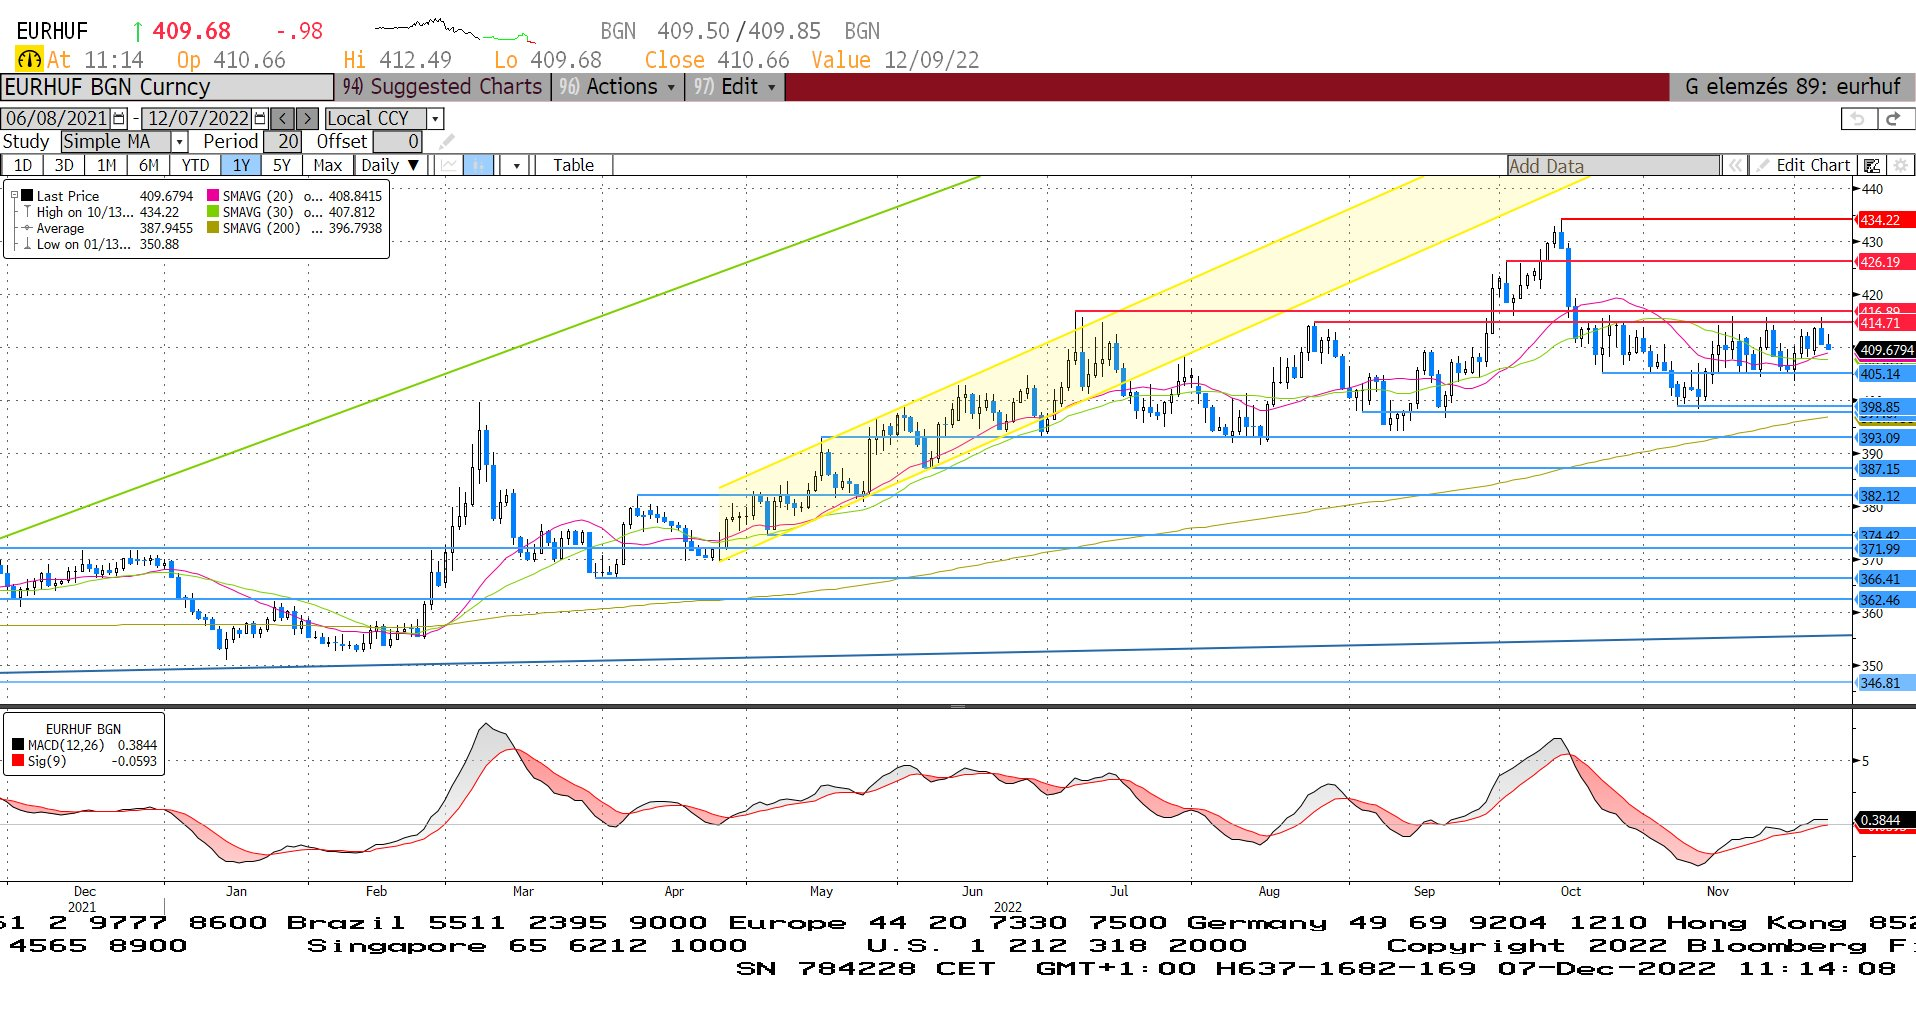This screenshot has height=1024, width=1916.
Task: Click the SMAVG (200) olive color swatch
Action: pyautogui.click(x=213, y=228)
